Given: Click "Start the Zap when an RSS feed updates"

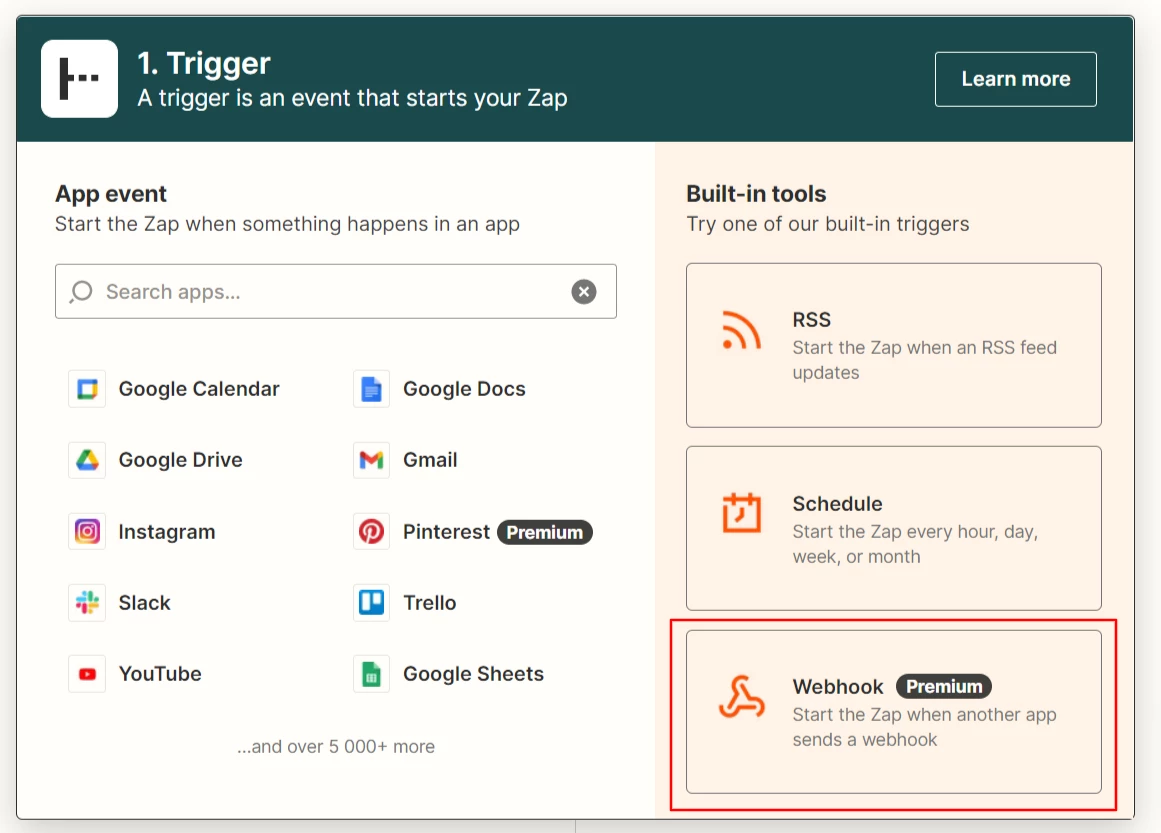Looking at the screenshot, I should click(925, 360).
